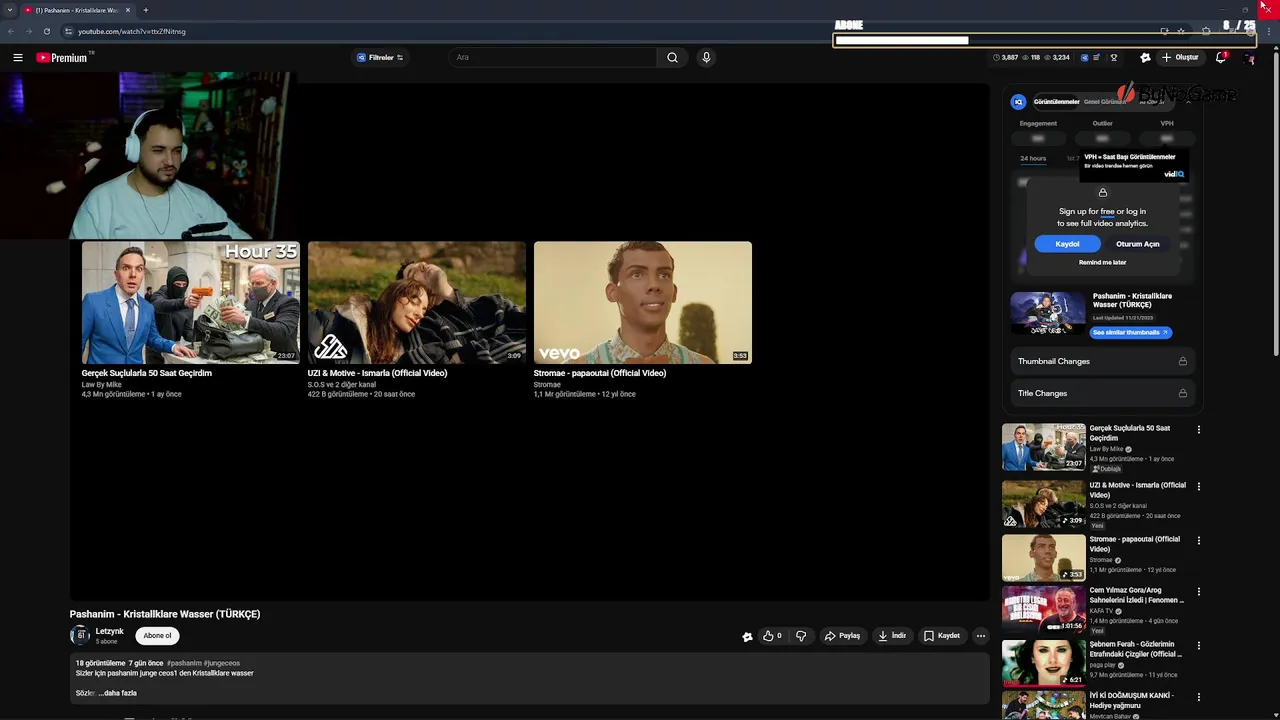
Task: Open more actions three-dot menu under video
Action: click(x=981, y=636)
